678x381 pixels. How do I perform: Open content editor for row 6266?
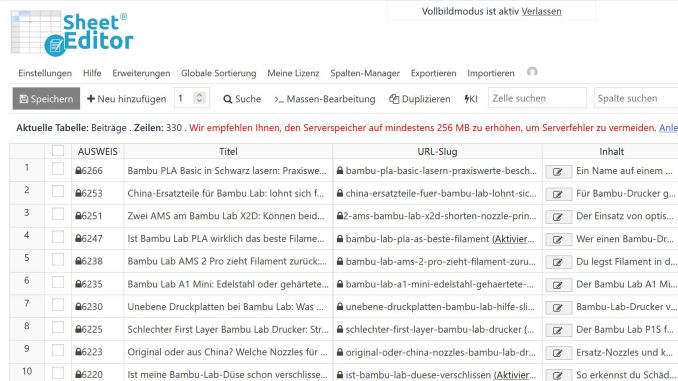point(558,172)
